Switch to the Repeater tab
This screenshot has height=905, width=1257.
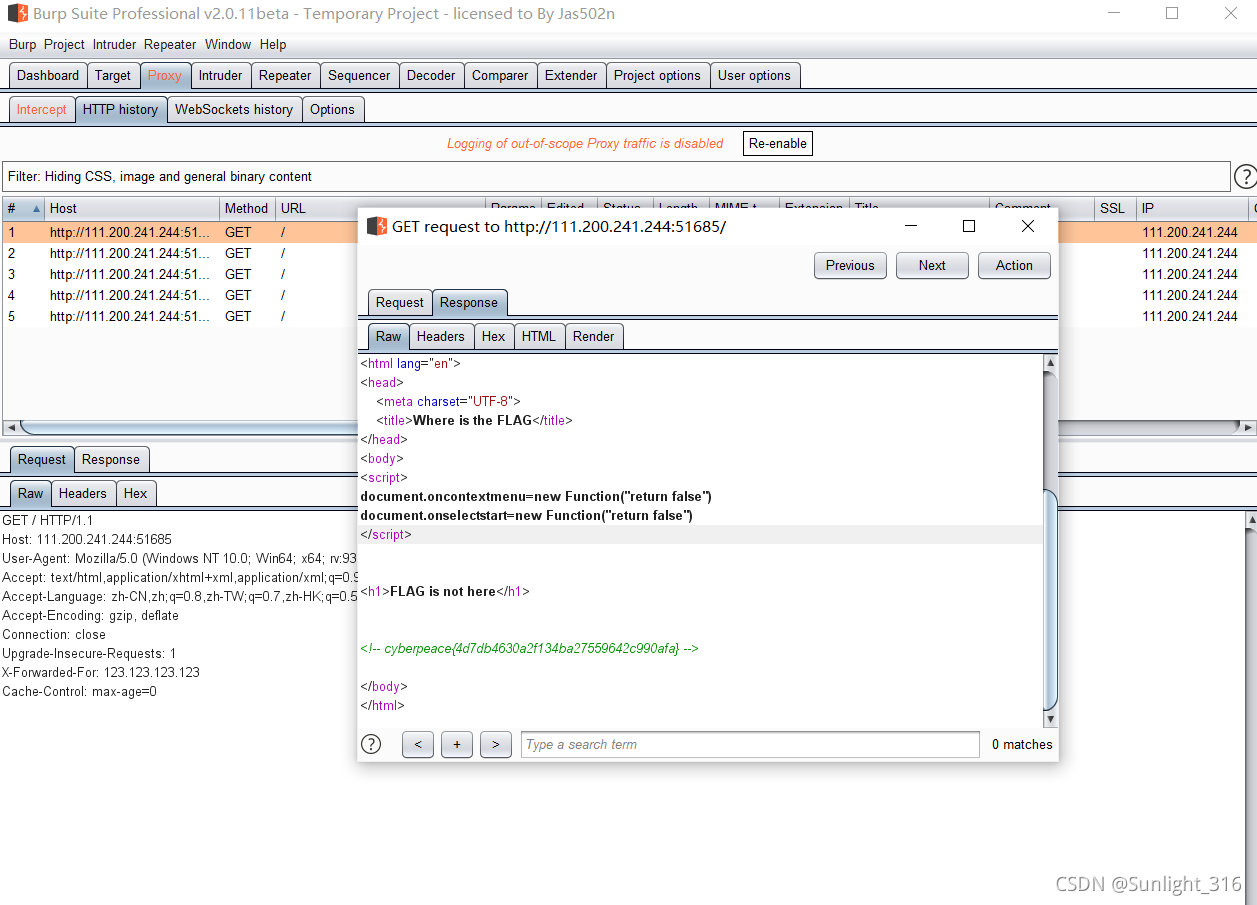[x=285, y=76]
